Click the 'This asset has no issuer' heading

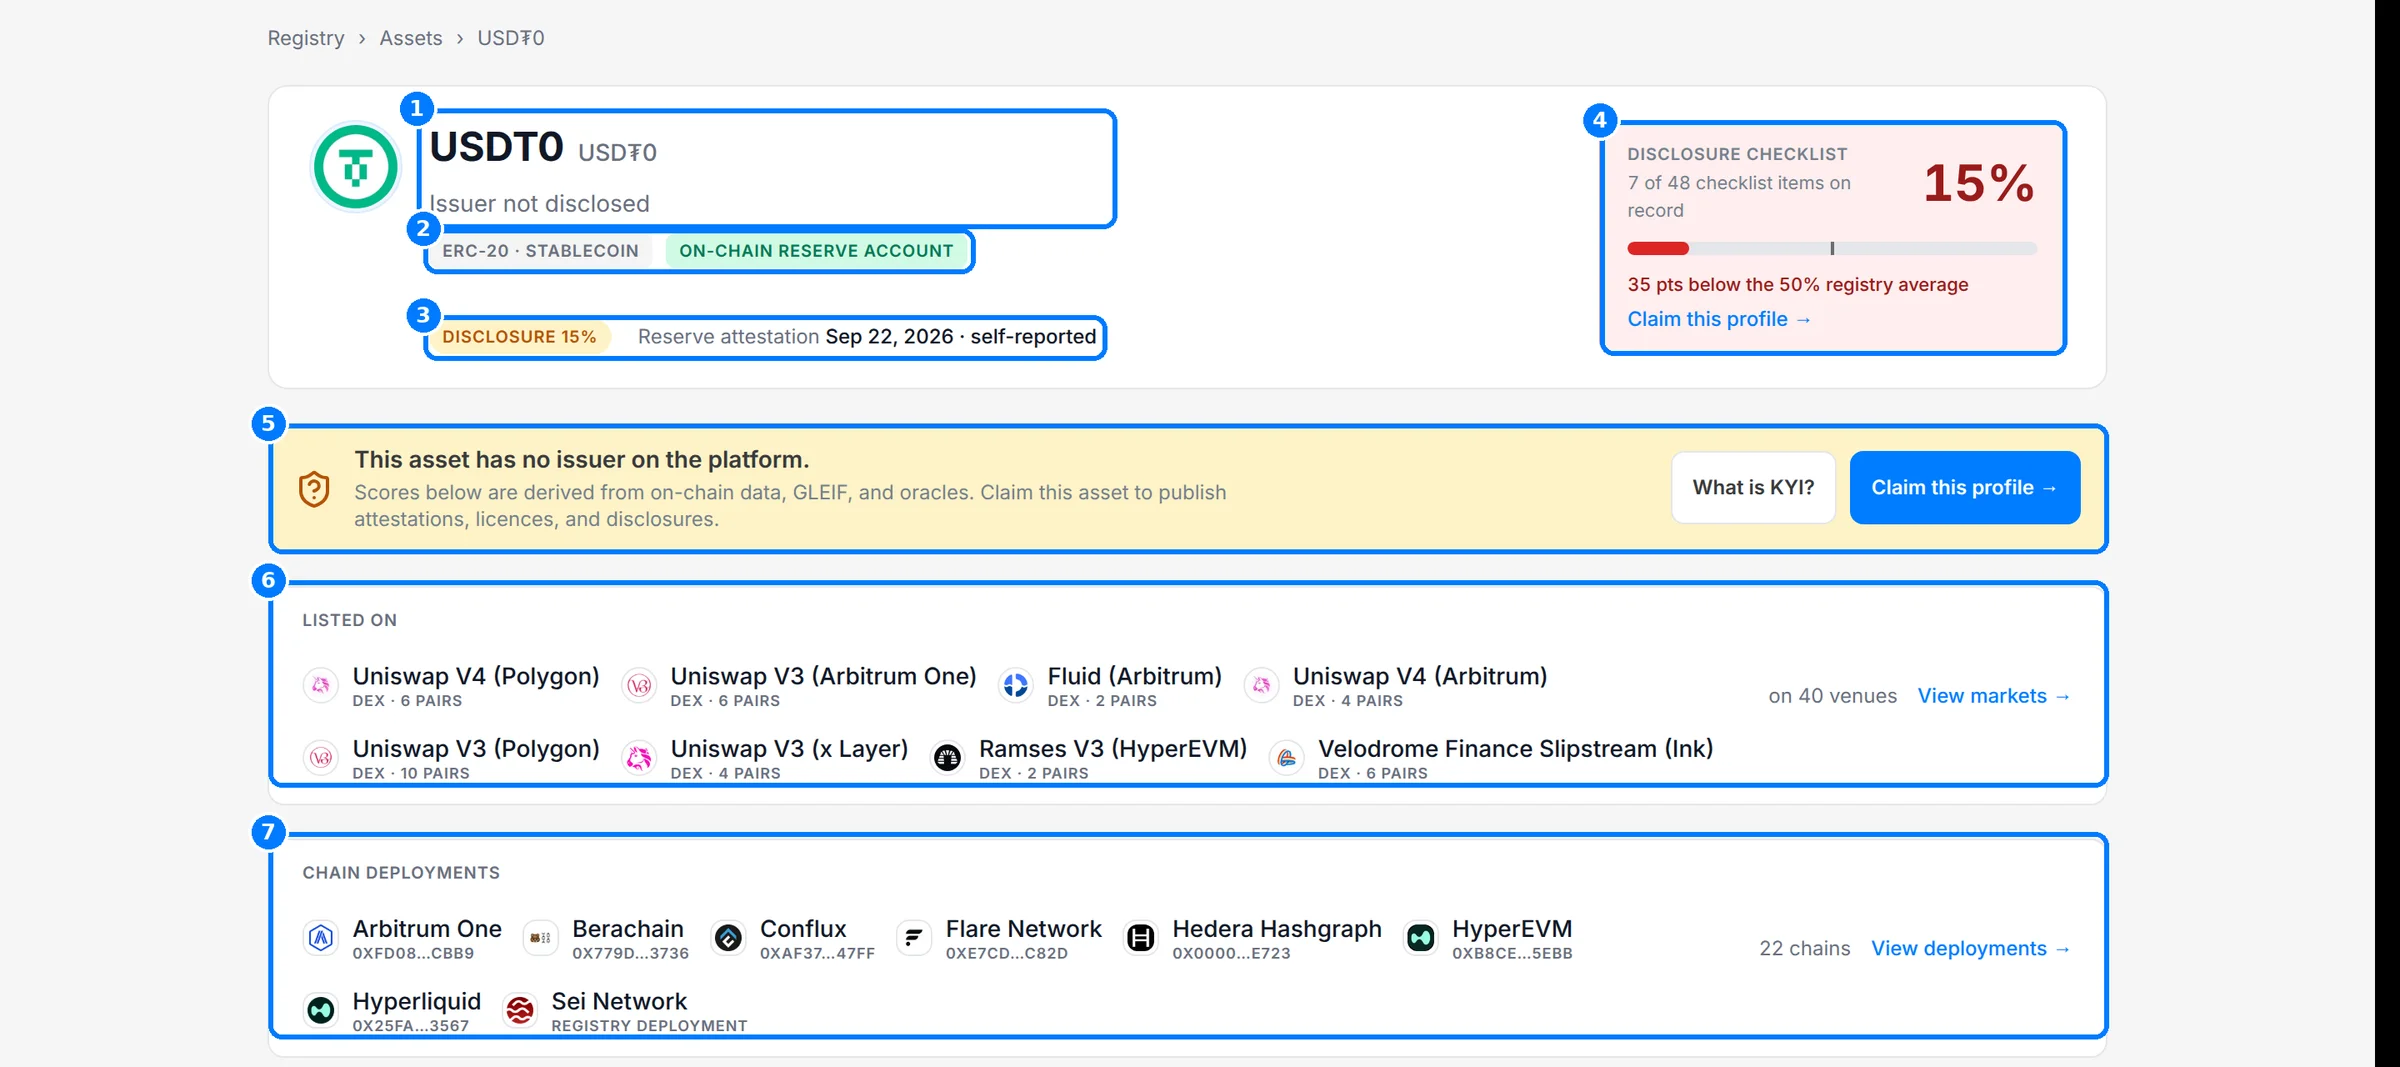point(582,460)
